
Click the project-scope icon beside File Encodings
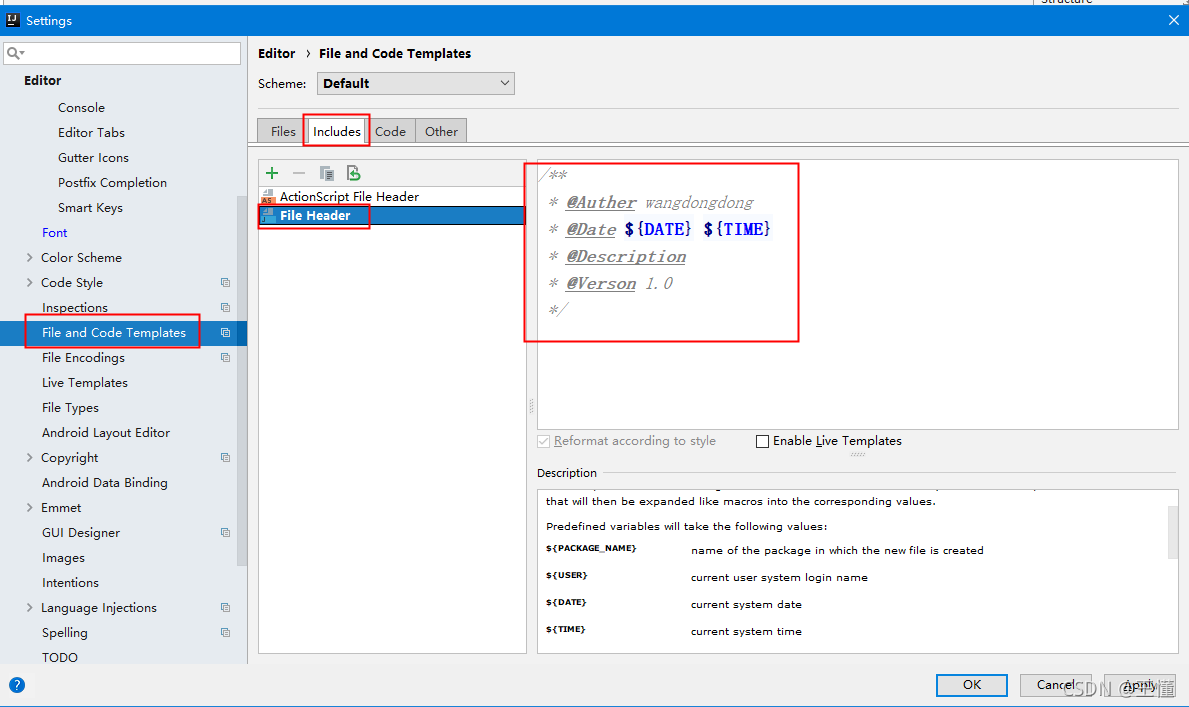tap(225, 357)
